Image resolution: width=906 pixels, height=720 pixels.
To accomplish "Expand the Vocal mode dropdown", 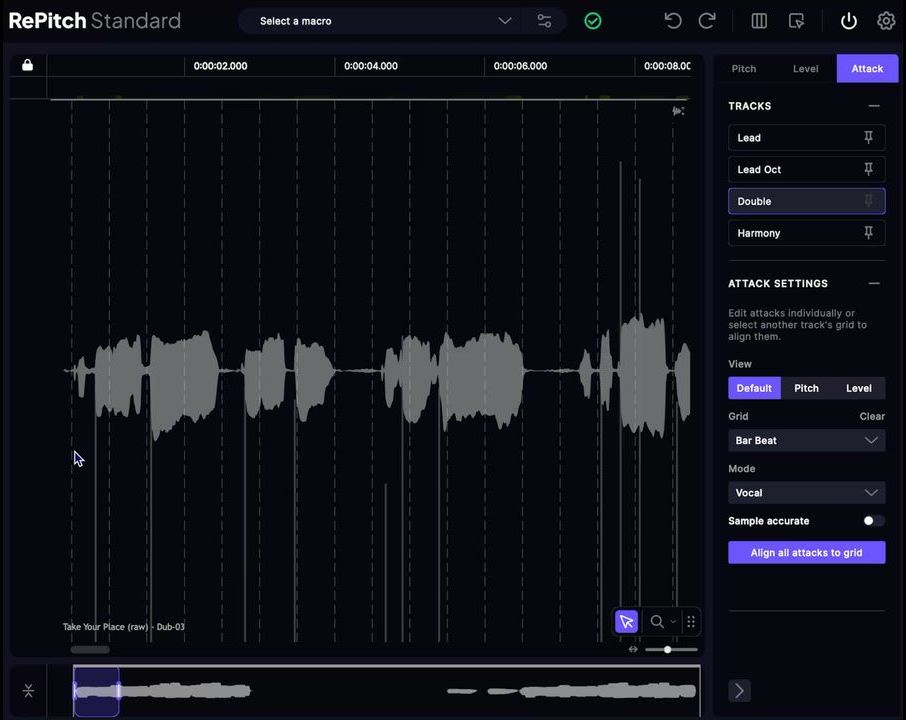I will [x=806, y=493].
